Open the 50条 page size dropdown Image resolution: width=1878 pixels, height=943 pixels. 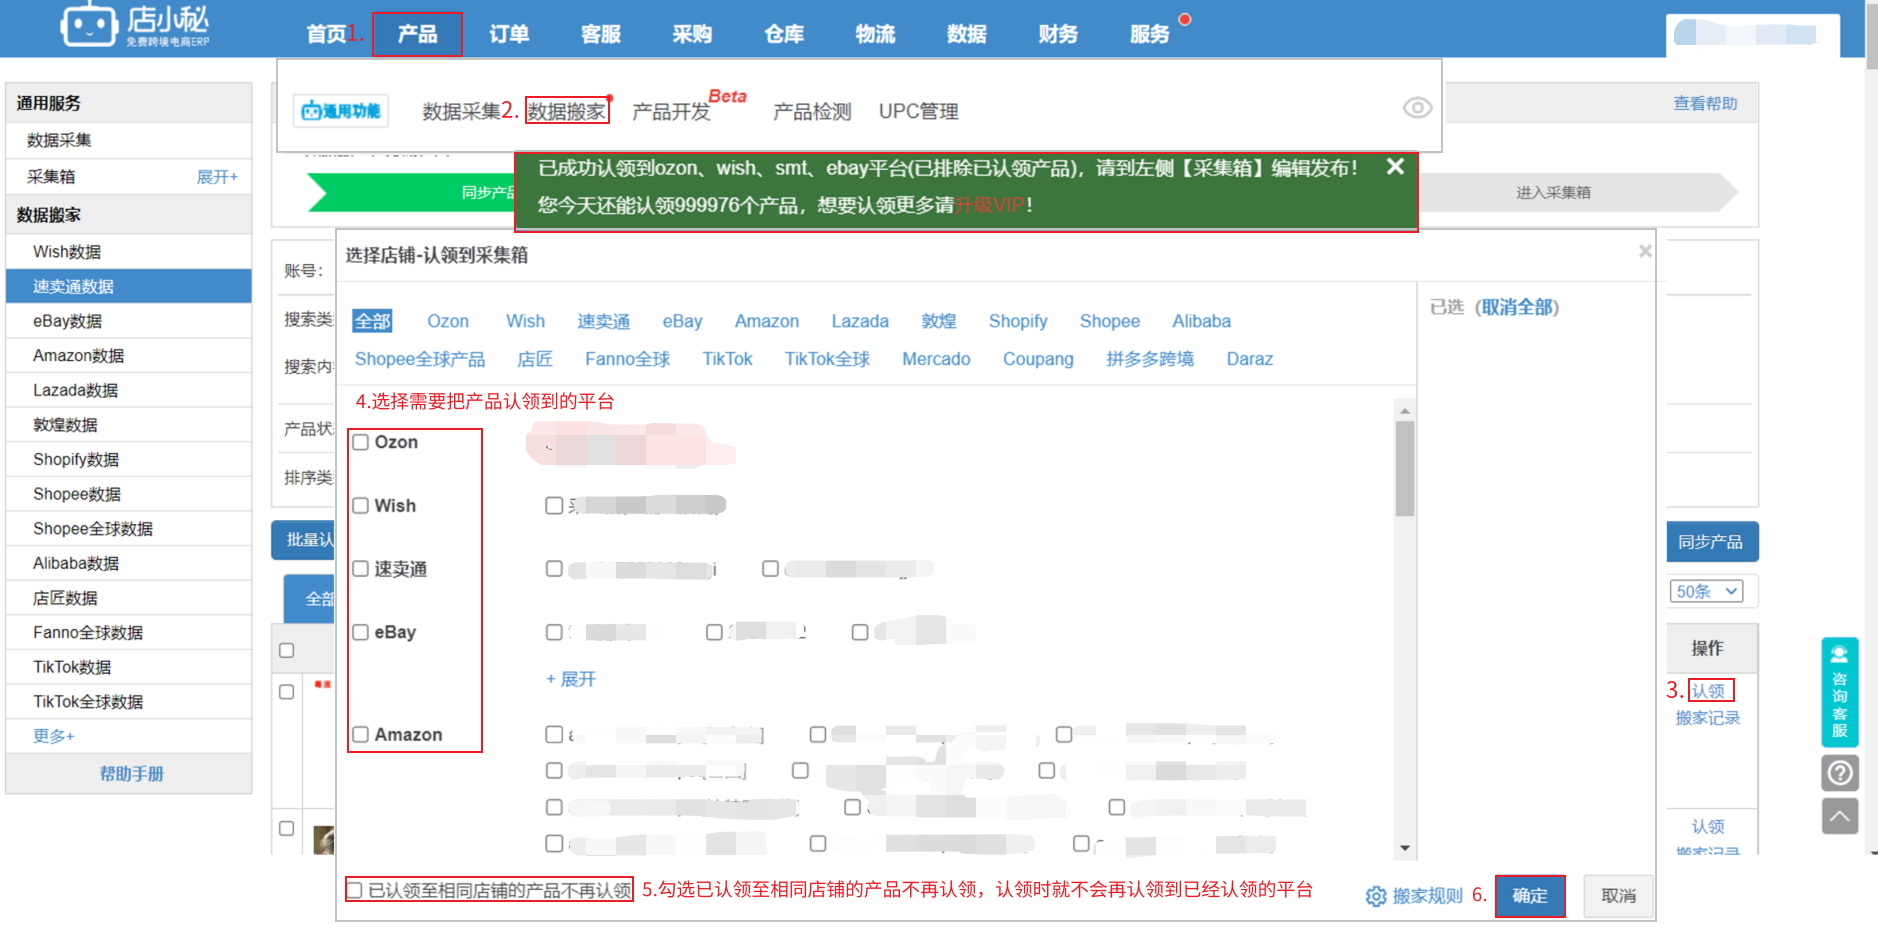tap(1706, 591)
